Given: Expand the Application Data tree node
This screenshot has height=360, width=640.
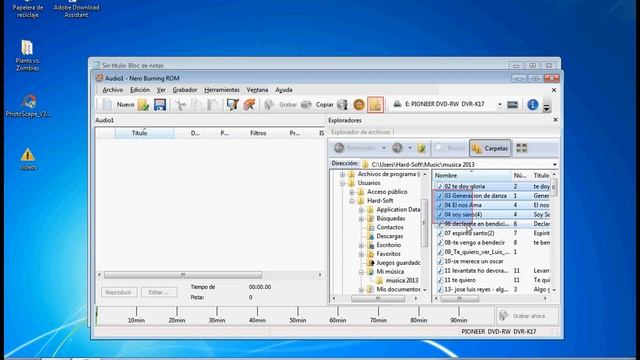Looking at the screenshot, I should (361, 210).
